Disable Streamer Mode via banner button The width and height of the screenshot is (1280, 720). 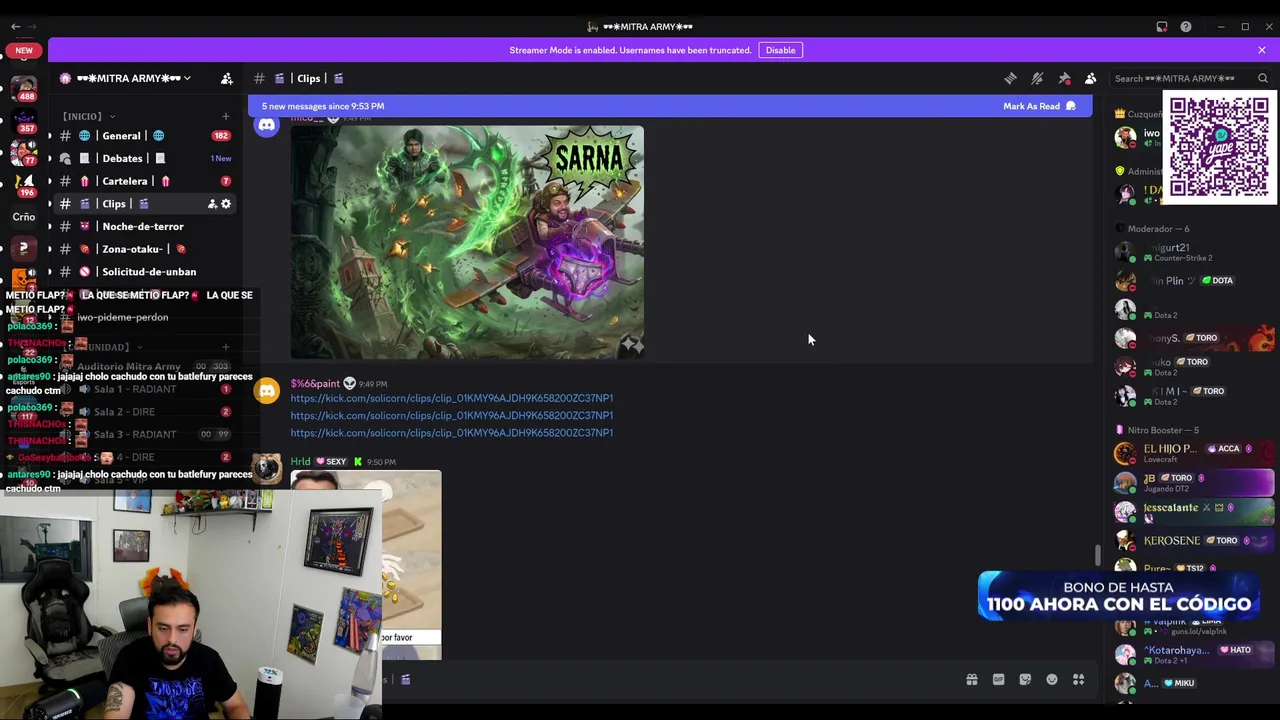[781, 50]
